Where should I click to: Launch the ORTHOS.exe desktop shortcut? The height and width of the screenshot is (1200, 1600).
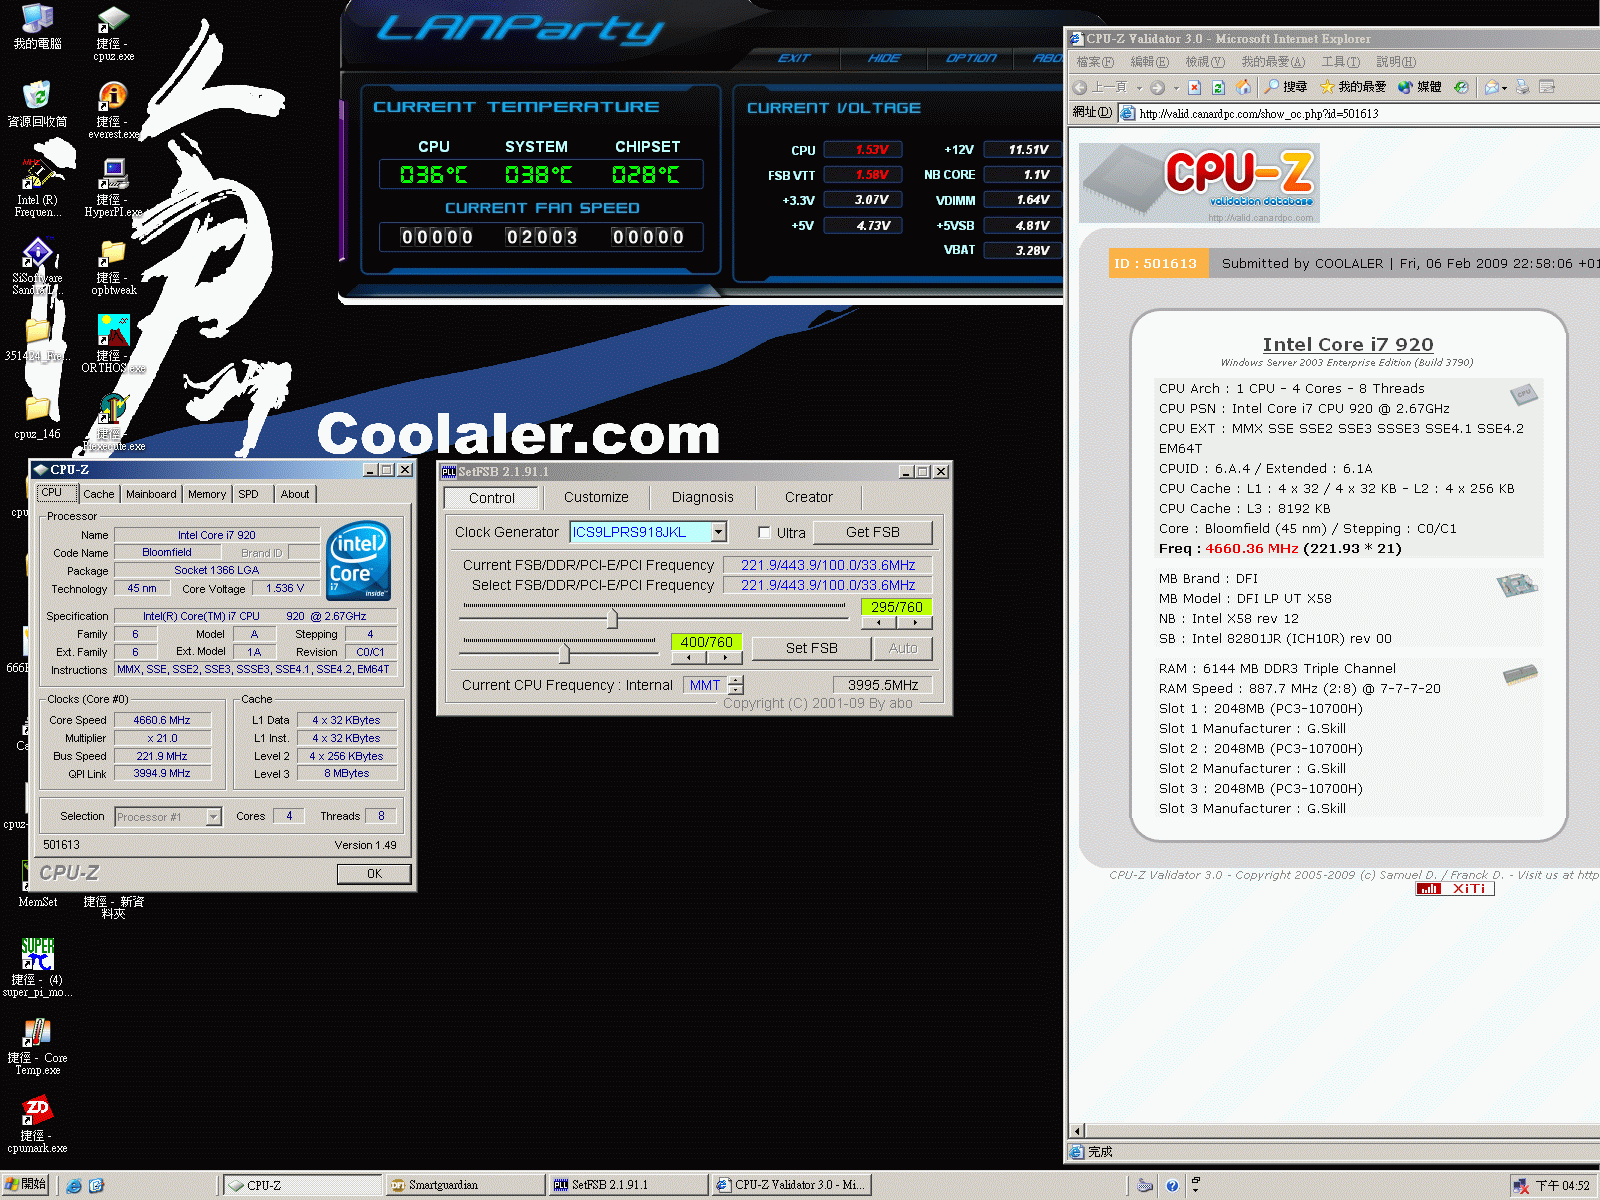point(113,344)
